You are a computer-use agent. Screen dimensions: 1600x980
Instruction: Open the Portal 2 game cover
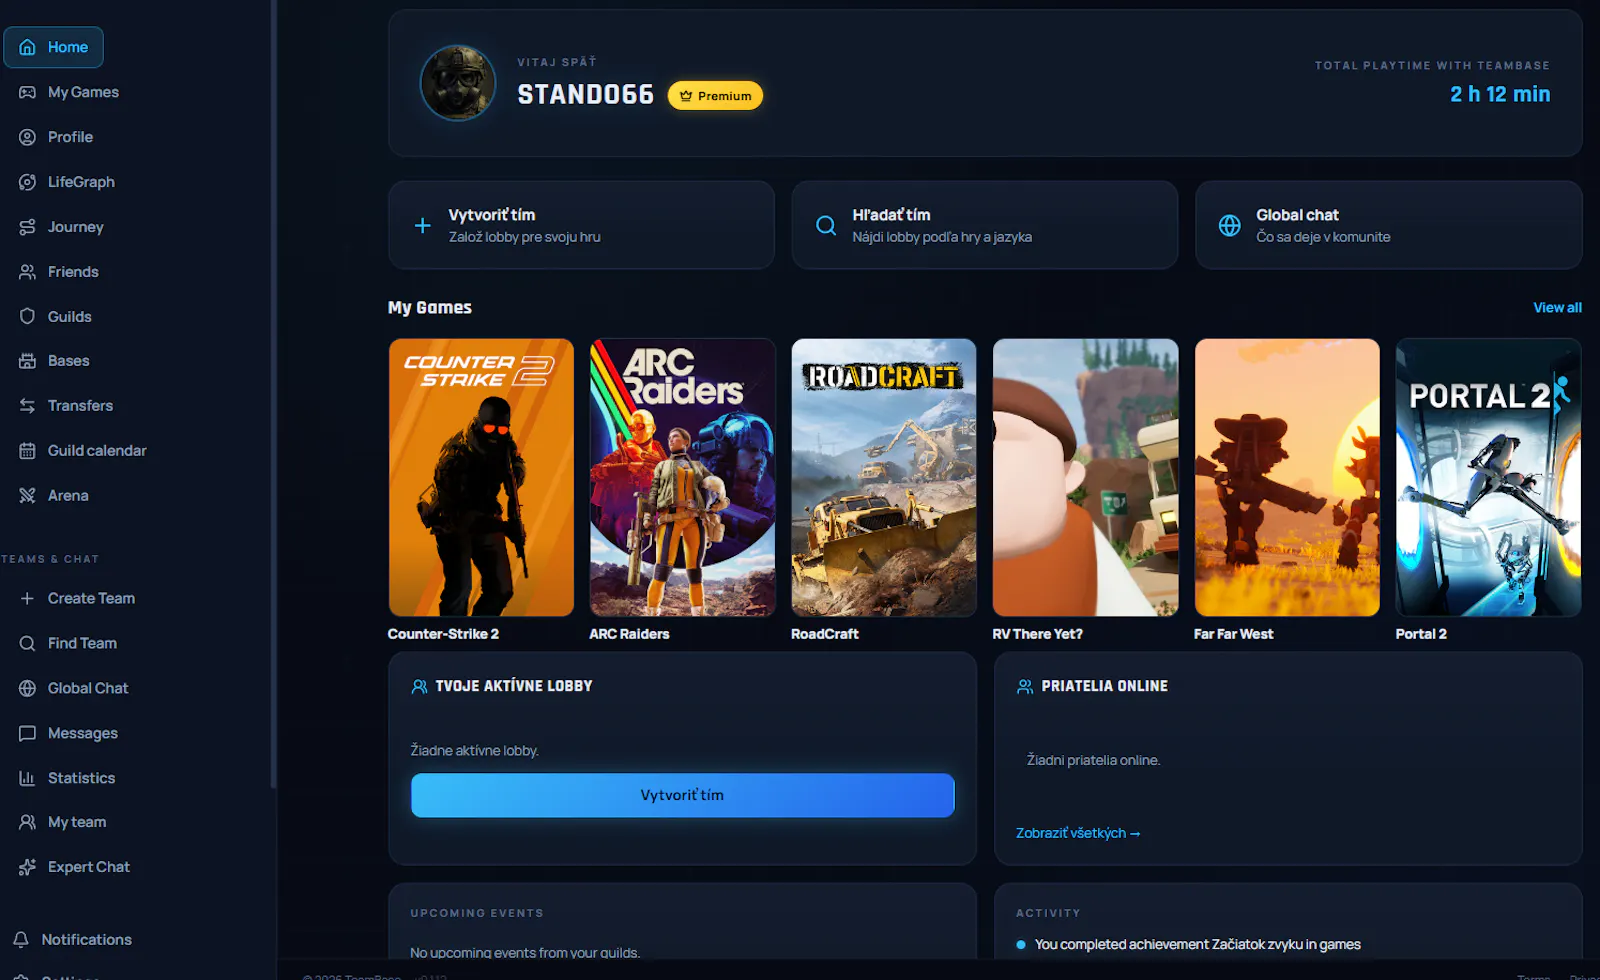point(1489,477)
